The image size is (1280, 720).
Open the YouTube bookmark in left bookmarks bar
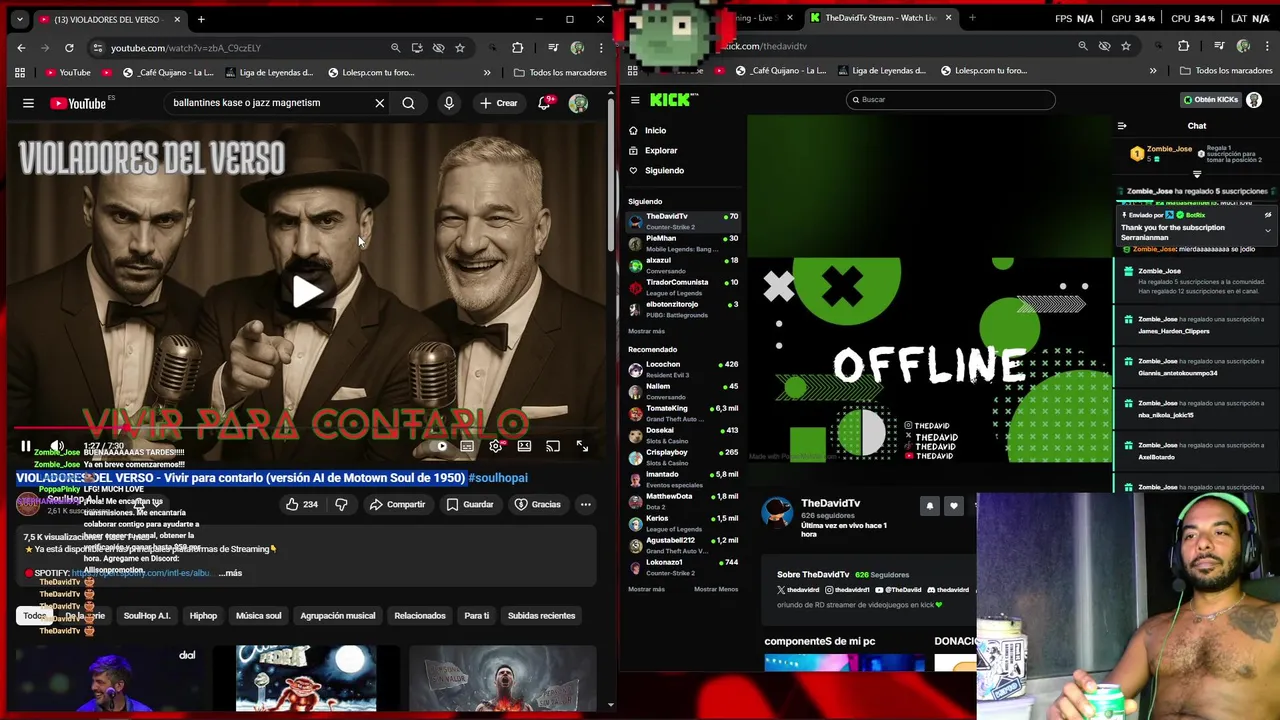click(68, 72)
